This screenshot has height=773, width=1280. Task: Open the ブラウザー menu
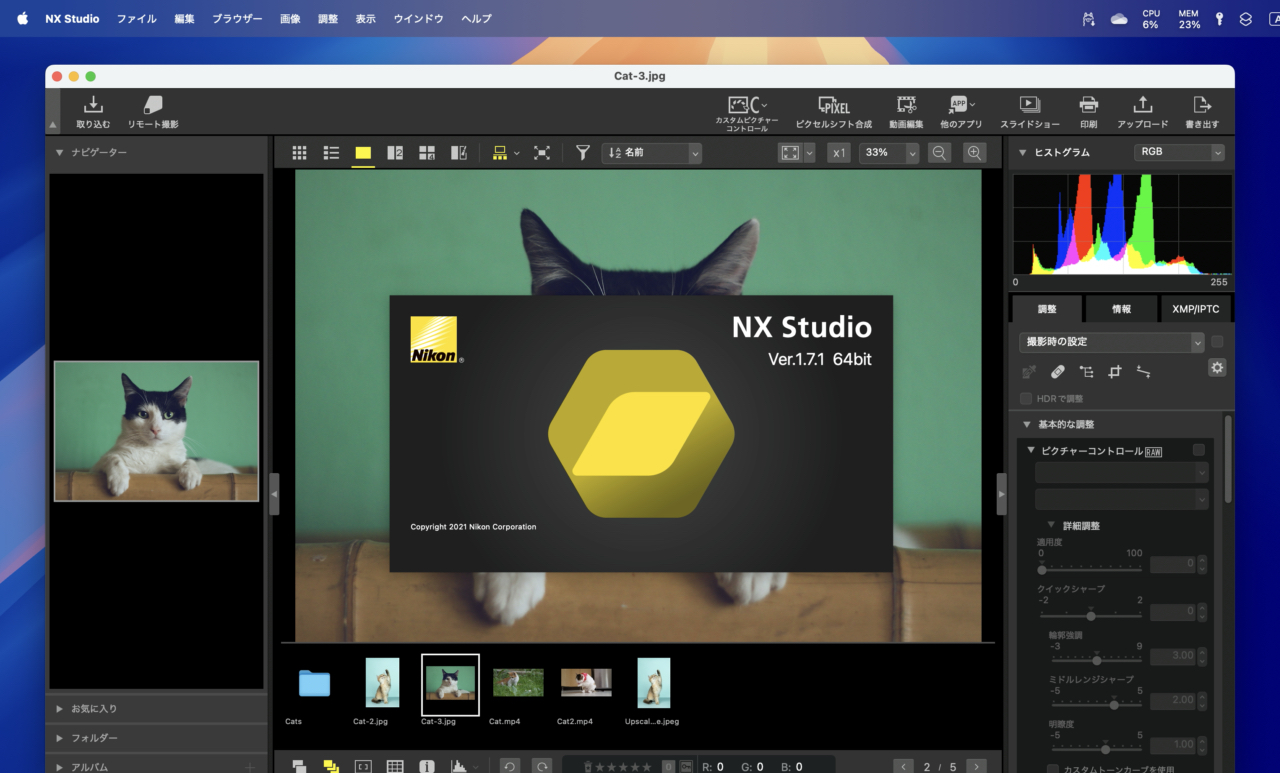[237, 19]
